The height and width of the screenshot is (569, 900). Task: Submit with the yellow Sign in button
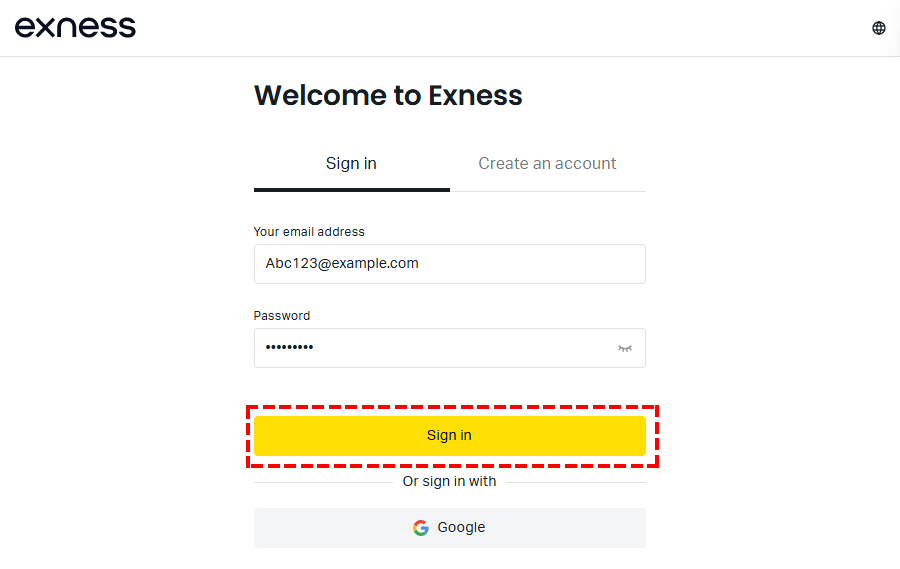point(449,436)
